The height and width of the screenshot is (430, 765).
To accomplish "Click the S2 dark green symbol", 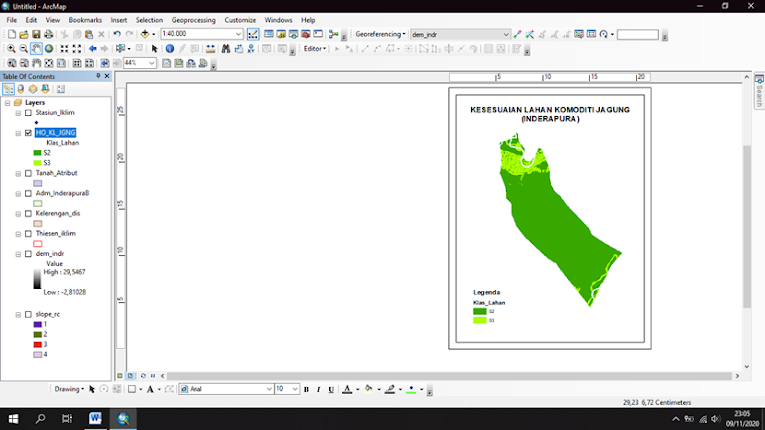I will 37,153.
